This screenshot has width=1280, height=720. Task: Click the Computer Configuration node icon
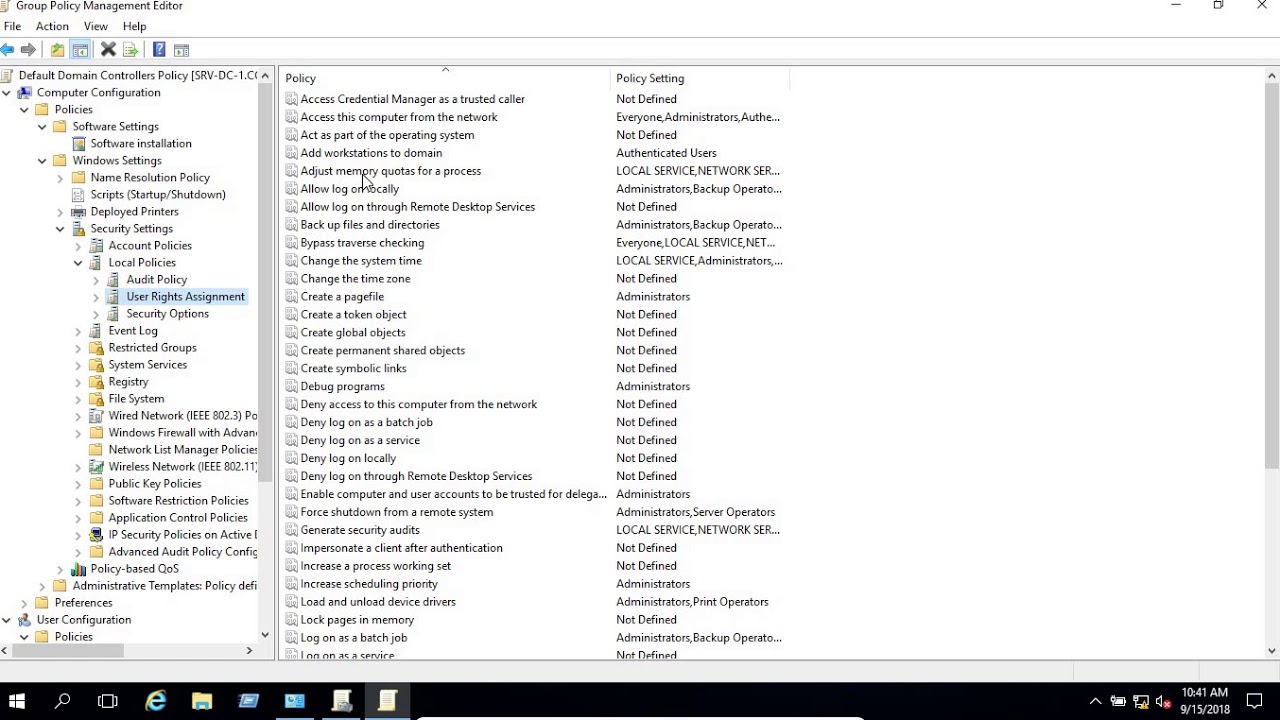pos(25,92)
